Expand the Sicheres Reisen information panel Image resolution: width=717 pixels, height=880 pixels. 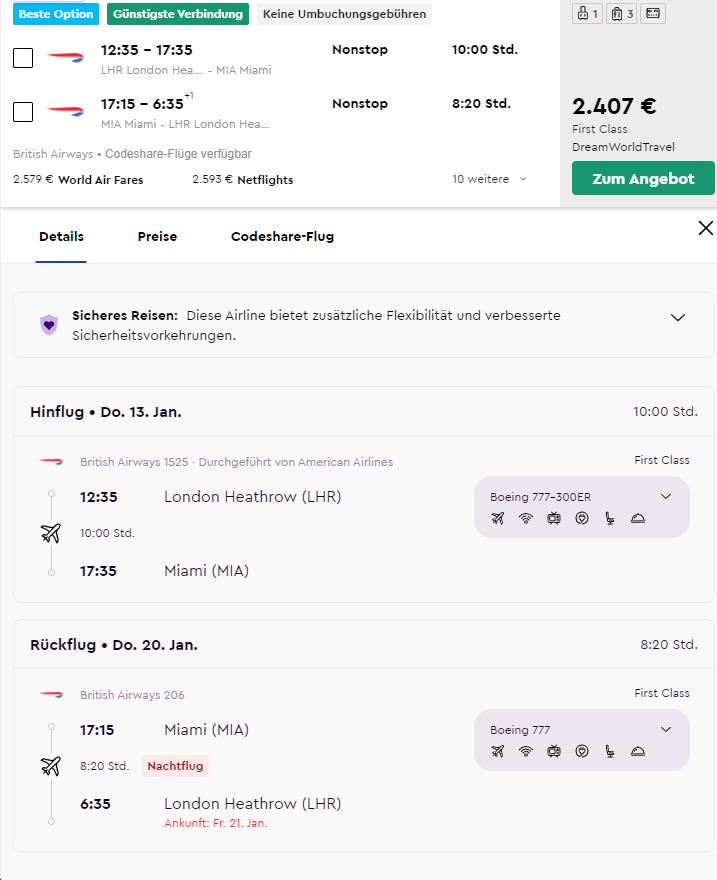tap(678, 318)
